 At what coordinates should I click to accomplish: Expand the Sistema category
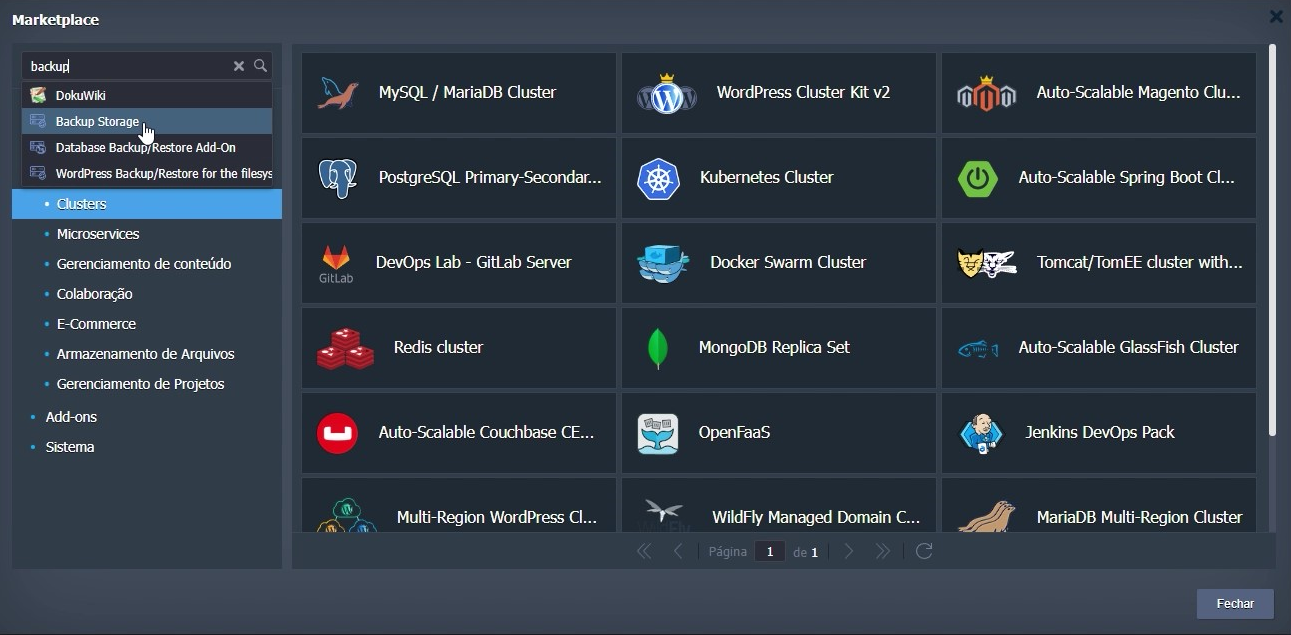point(70,447)
